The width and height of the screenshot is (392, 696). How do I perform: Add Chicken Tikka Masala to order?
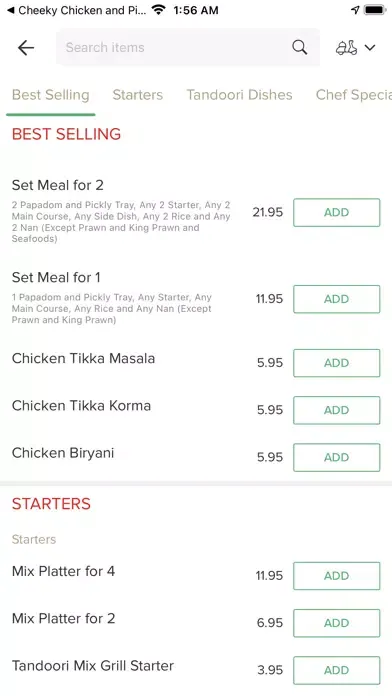[337, 363]
